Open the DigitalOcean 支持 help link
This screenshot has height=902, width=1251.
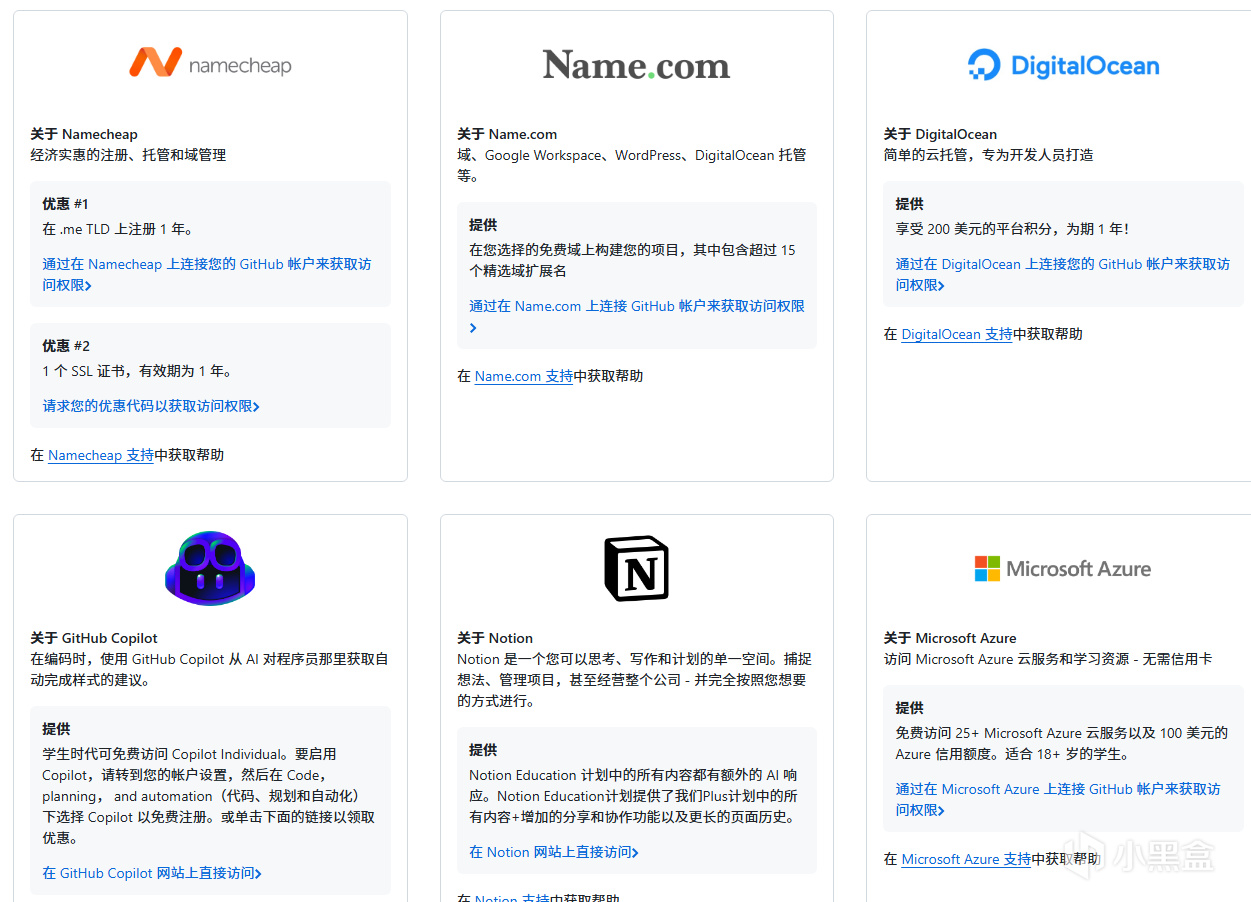(957, 334)
